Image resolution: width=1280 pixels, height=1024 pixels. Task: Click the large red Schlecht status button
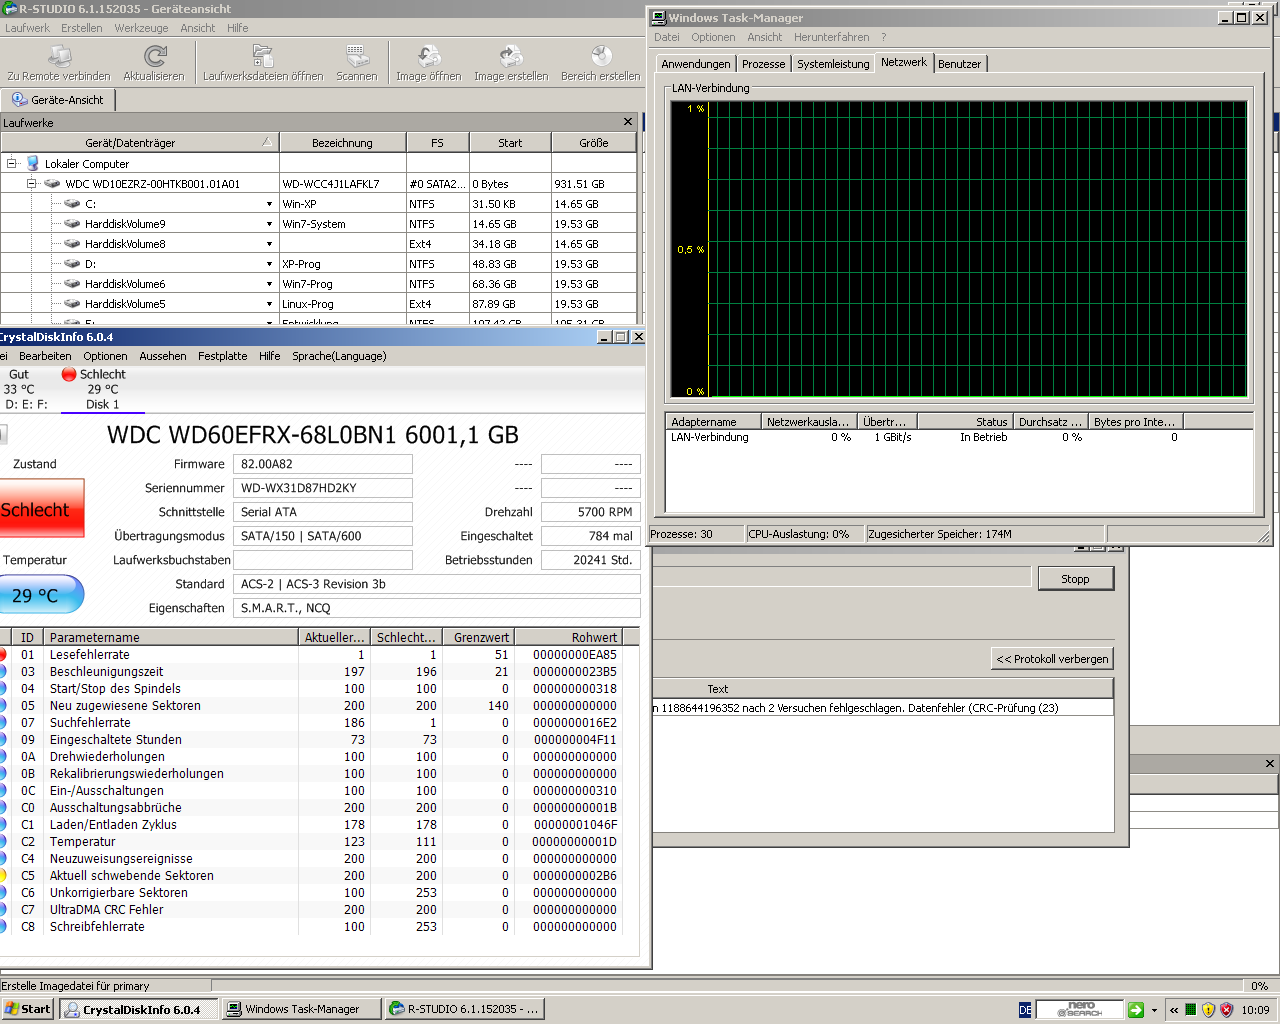40,509
